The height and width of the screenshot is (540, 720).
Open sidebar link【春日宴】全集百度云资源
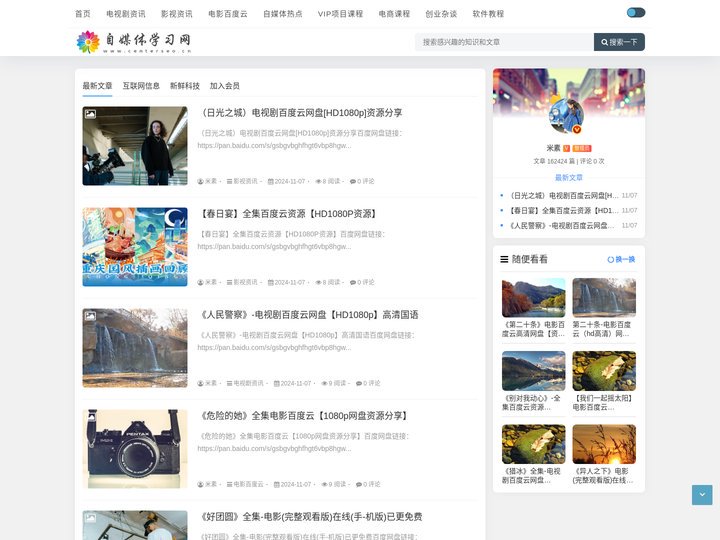[564, 211]
